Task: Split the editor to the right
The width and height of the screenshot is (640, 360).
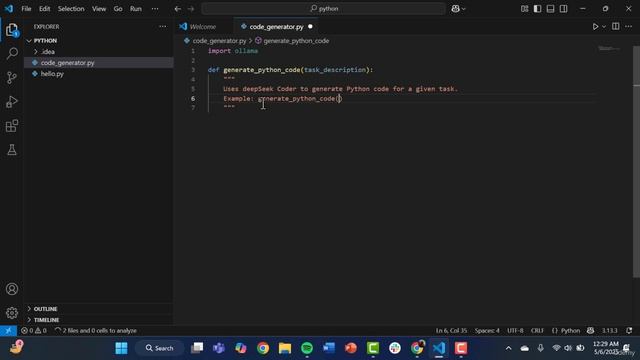Action: pos(616,27)
